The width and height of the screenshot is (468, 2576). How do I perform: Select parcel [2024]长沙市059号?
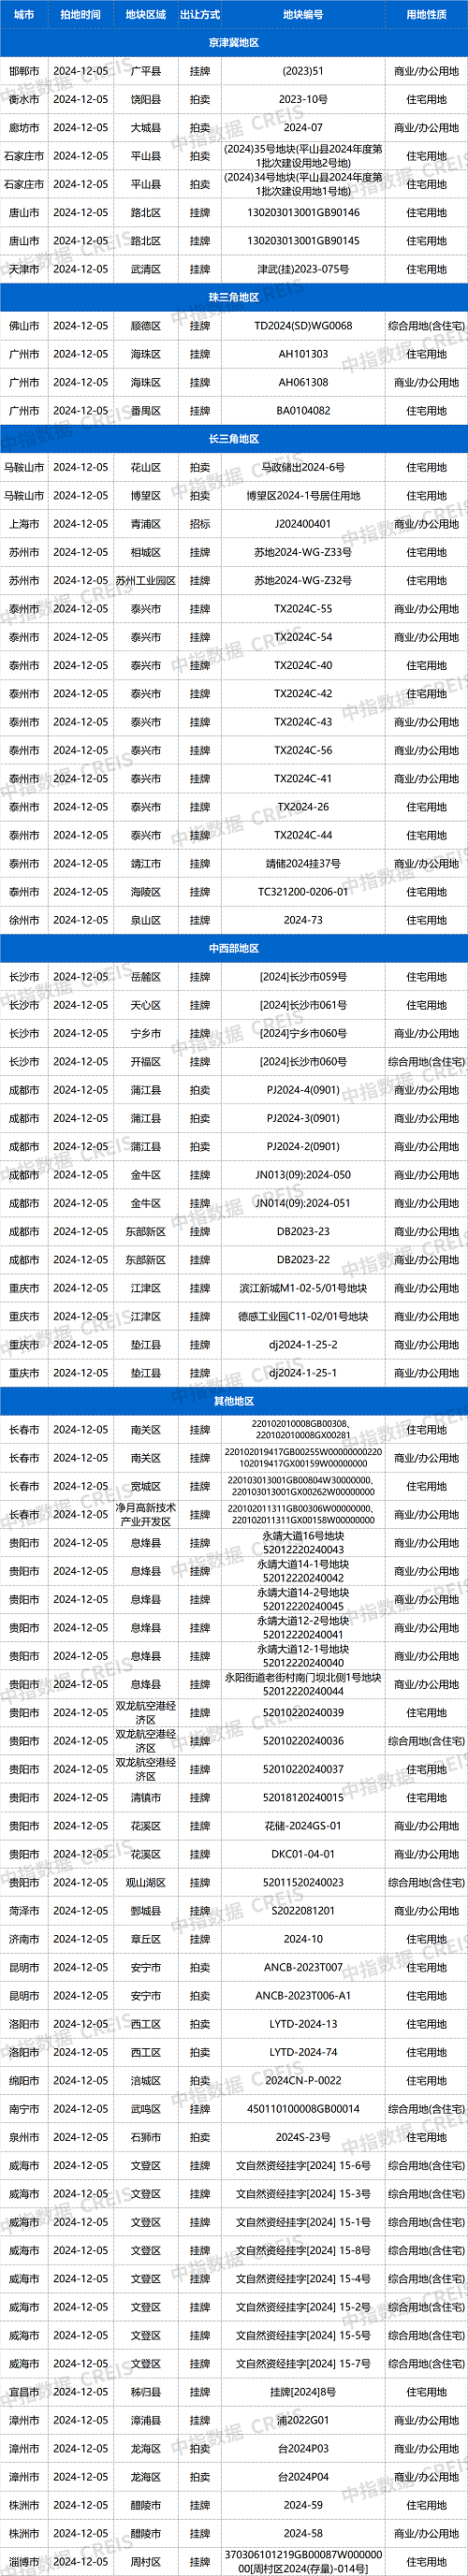pyautogui.click(x=303, y=977)
